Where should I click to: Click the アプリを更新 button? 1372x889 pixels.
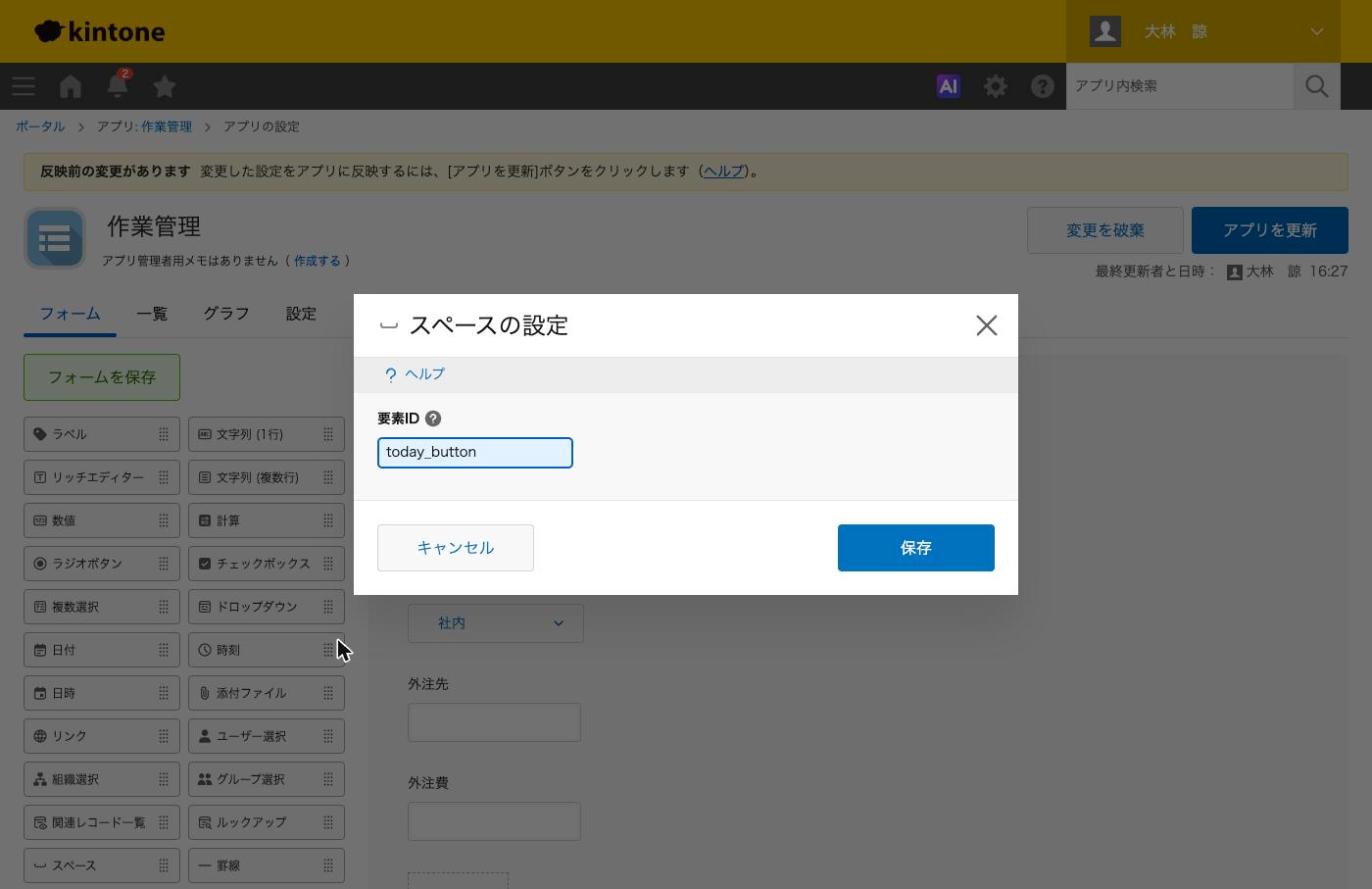tap(1270, 230)
